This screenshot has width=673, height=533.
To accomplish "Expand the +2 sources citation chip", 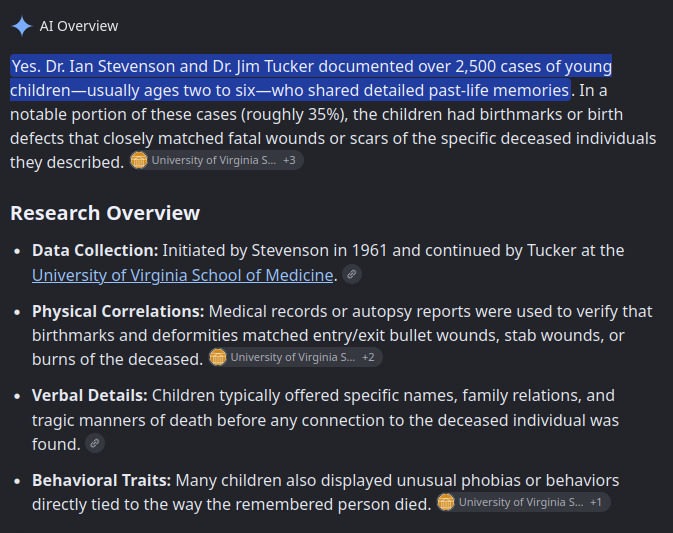I will click(x=368, y=357).
